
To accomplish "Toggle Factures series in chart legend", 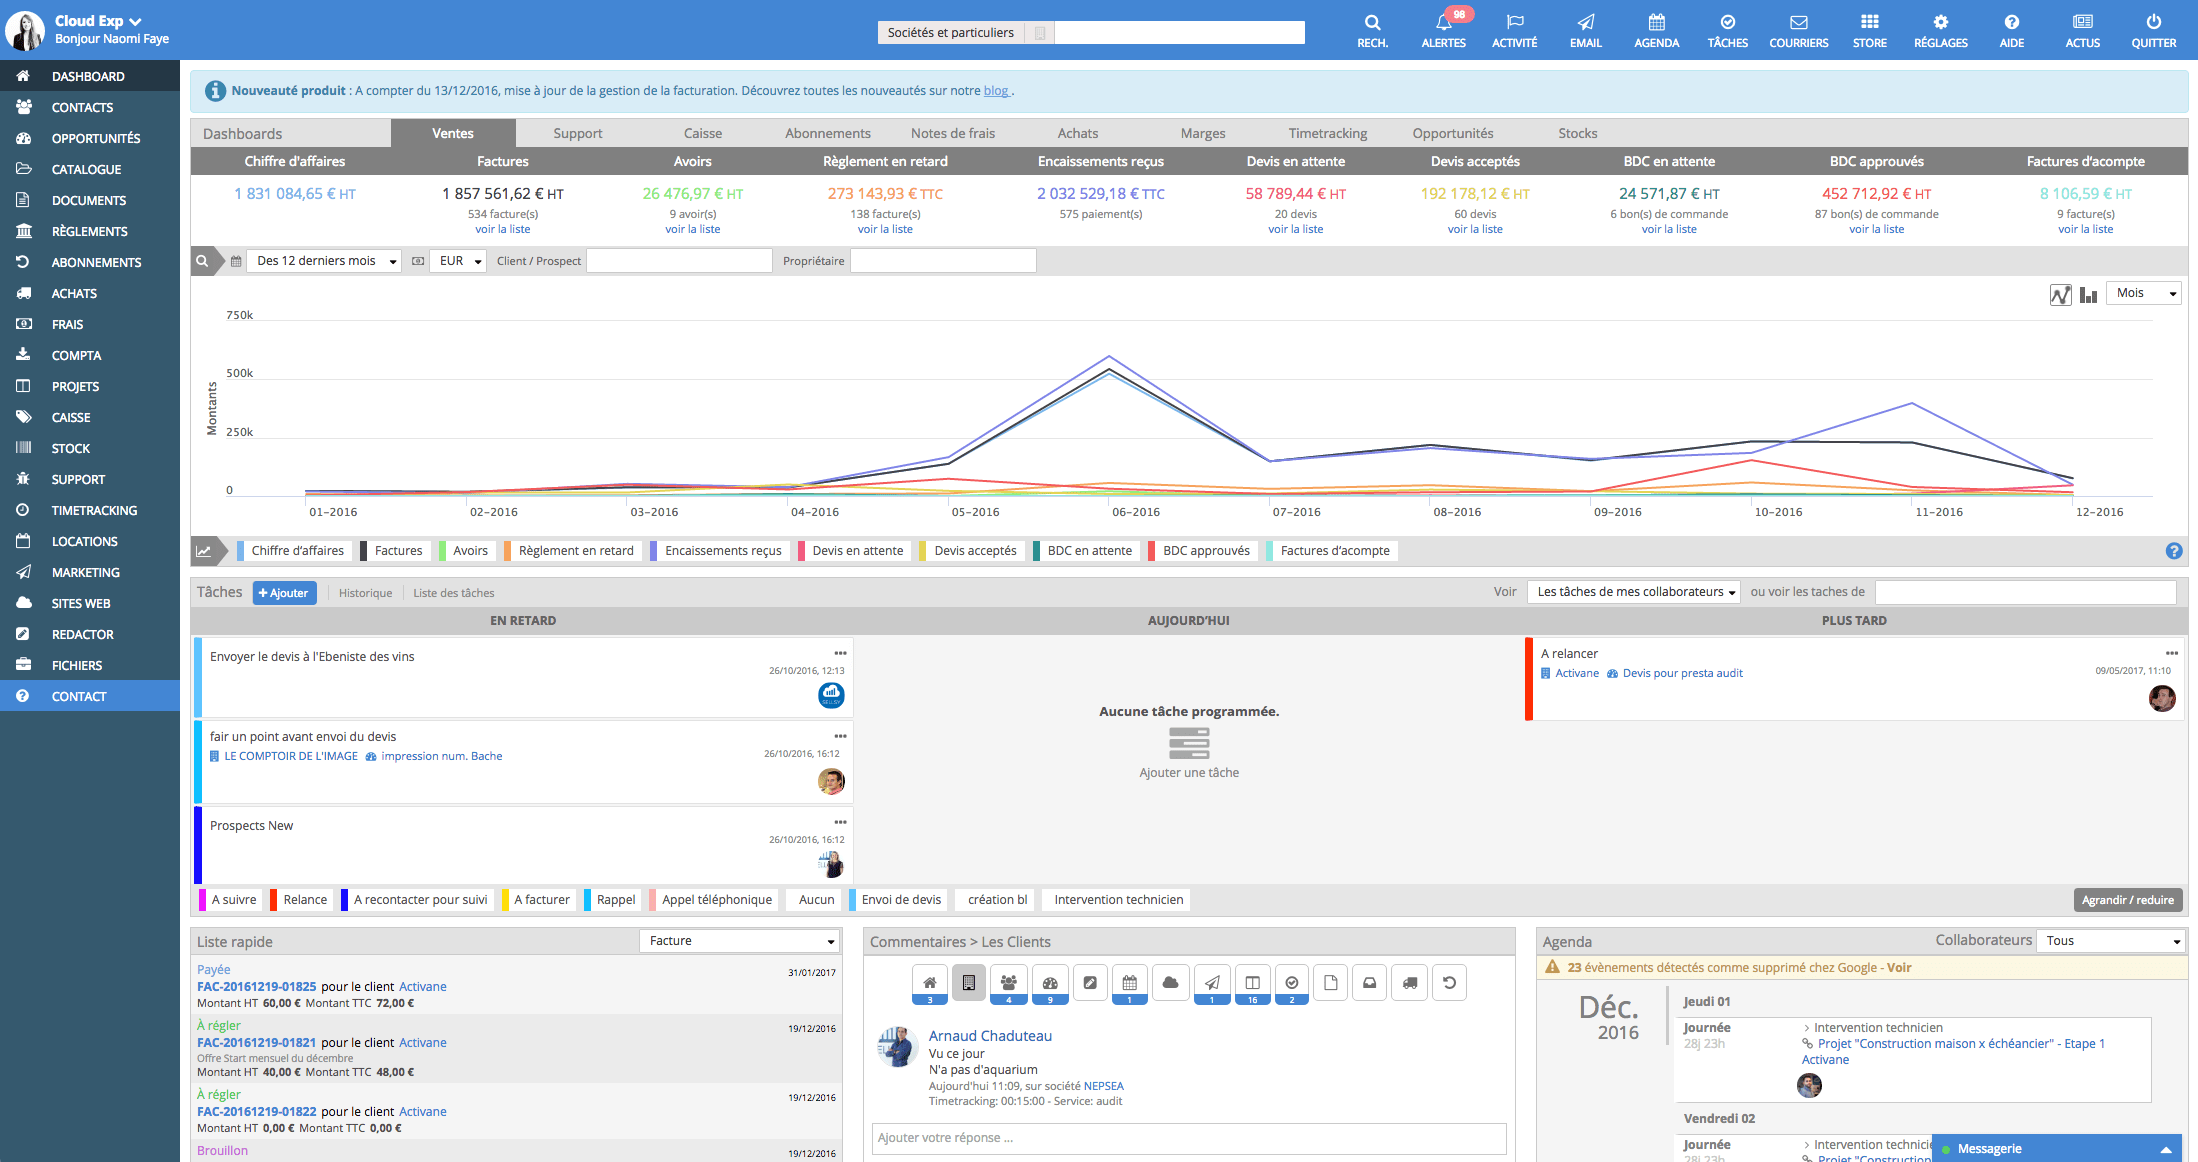I will point(395,551).
